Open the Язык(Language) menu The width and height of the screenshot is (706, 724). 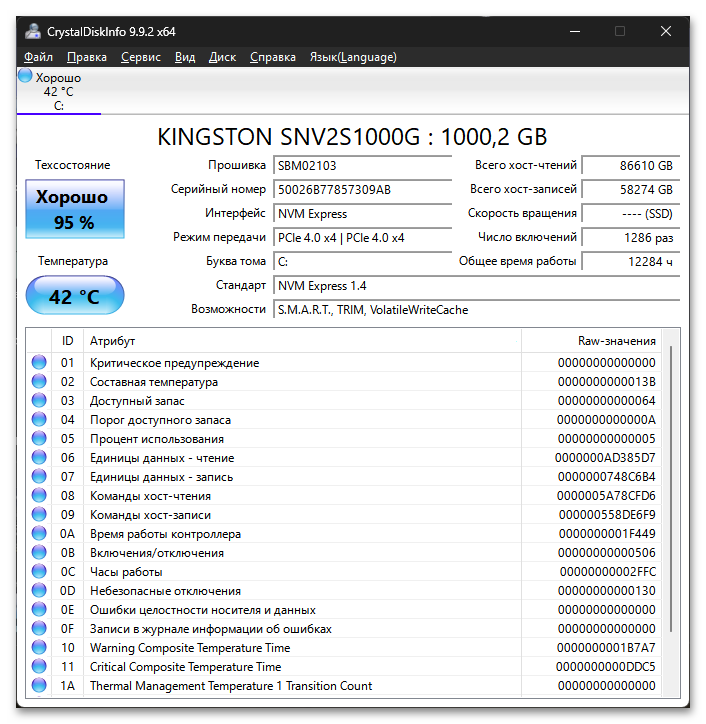353,57
